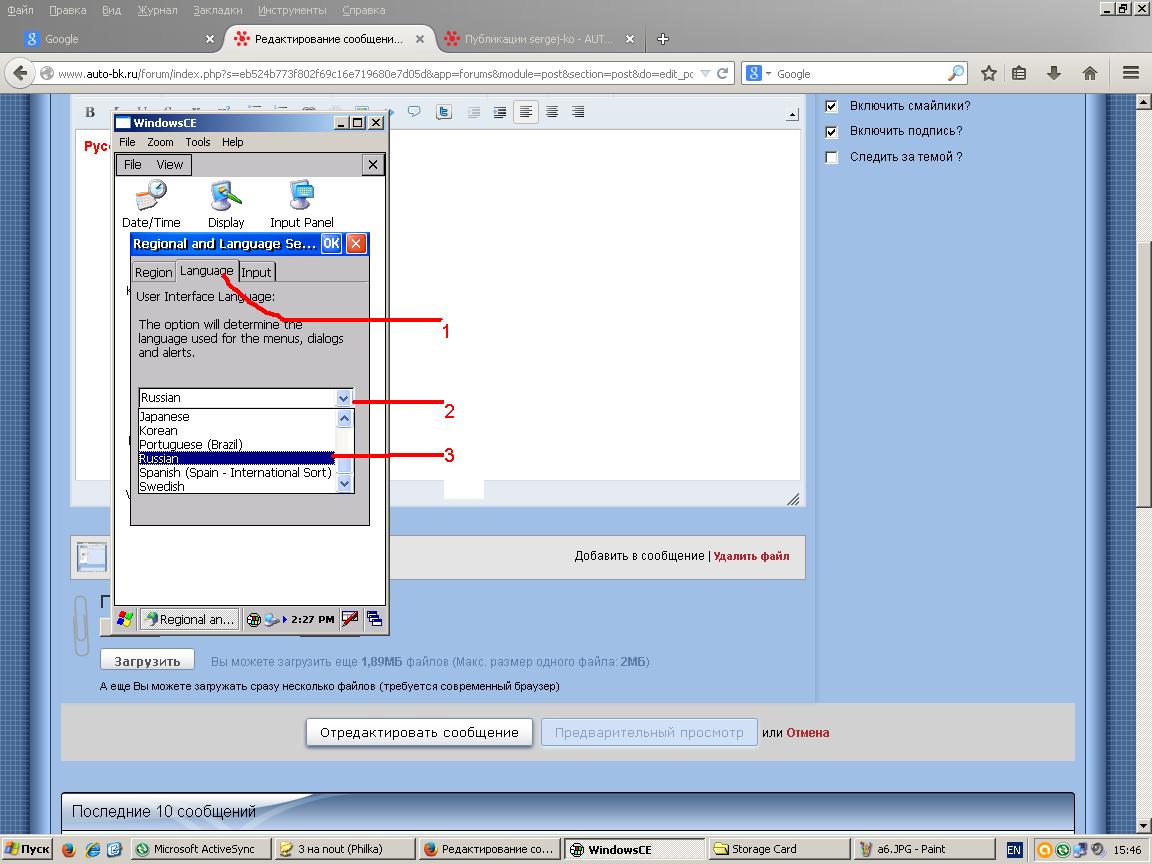Toggle the 'Включить подпись?' checkbox
This screenshot has height=864, width=1152.
(x=832, y=132)
